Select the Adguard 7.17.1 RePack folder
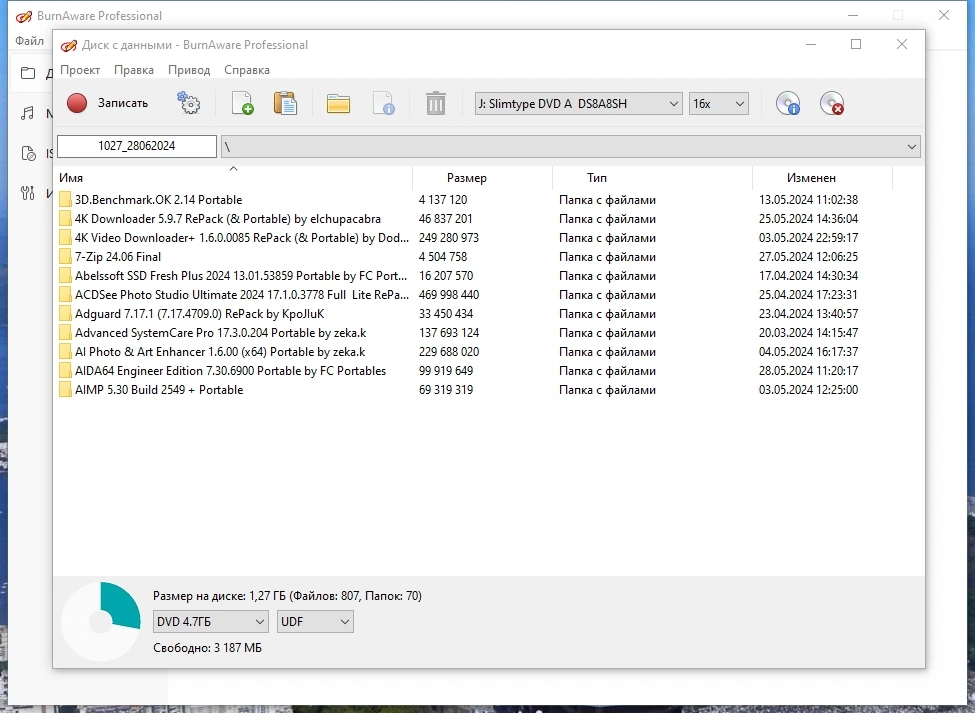 point(200,314)
